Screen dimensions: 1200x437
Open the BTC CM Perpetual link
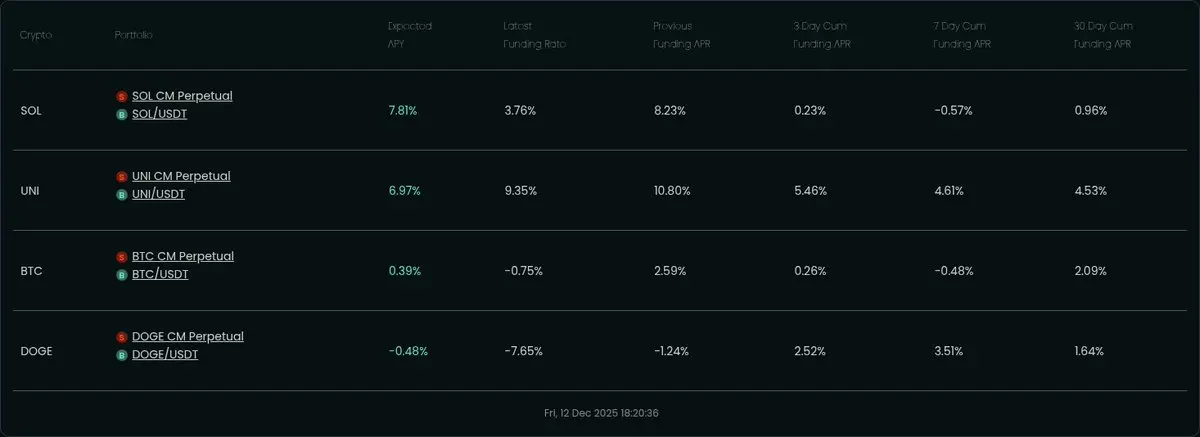183,257
